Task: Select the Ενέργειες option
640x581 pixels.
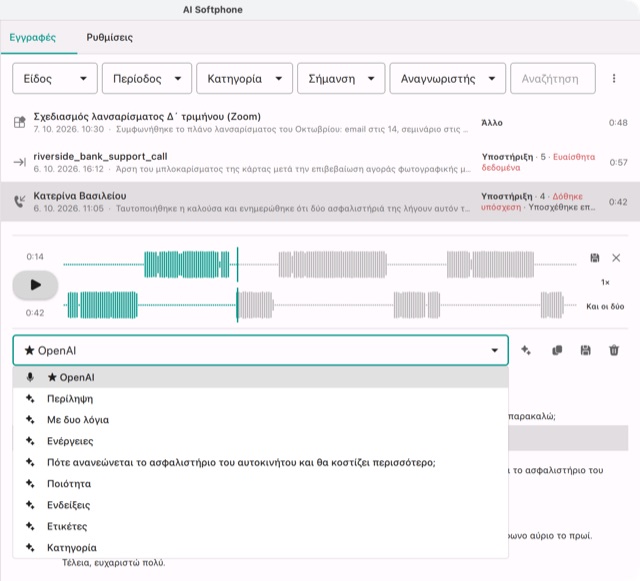Action: (x=260, y=441)
